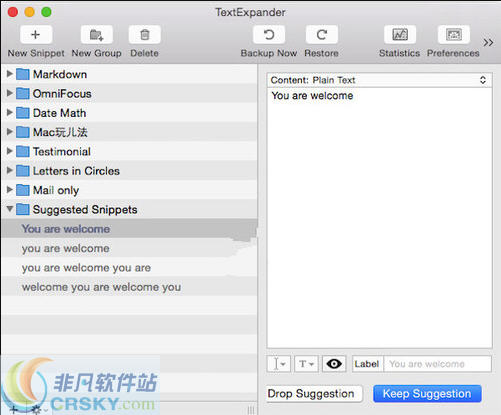
Task: Select the Letters in Circles folder
Action: [x=129, y=171]
